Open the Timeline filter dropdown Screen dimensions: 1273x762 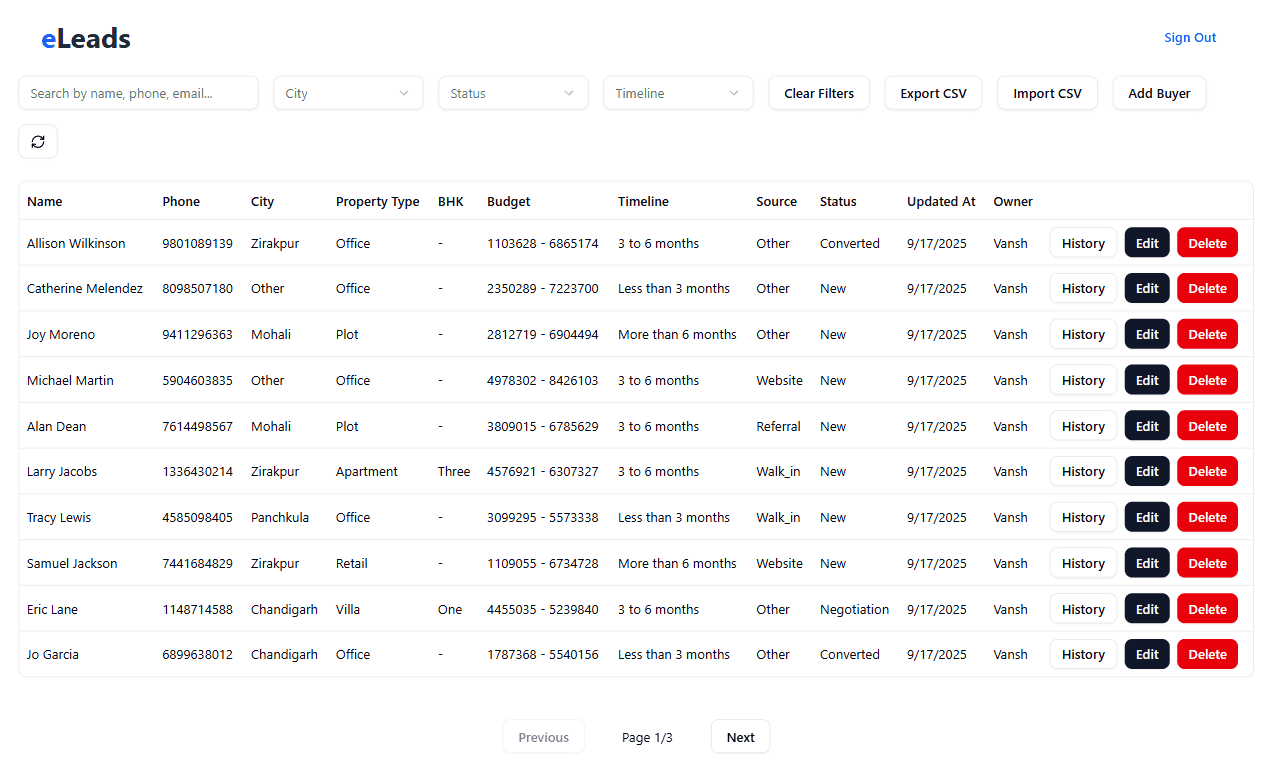tap(678, 93)
